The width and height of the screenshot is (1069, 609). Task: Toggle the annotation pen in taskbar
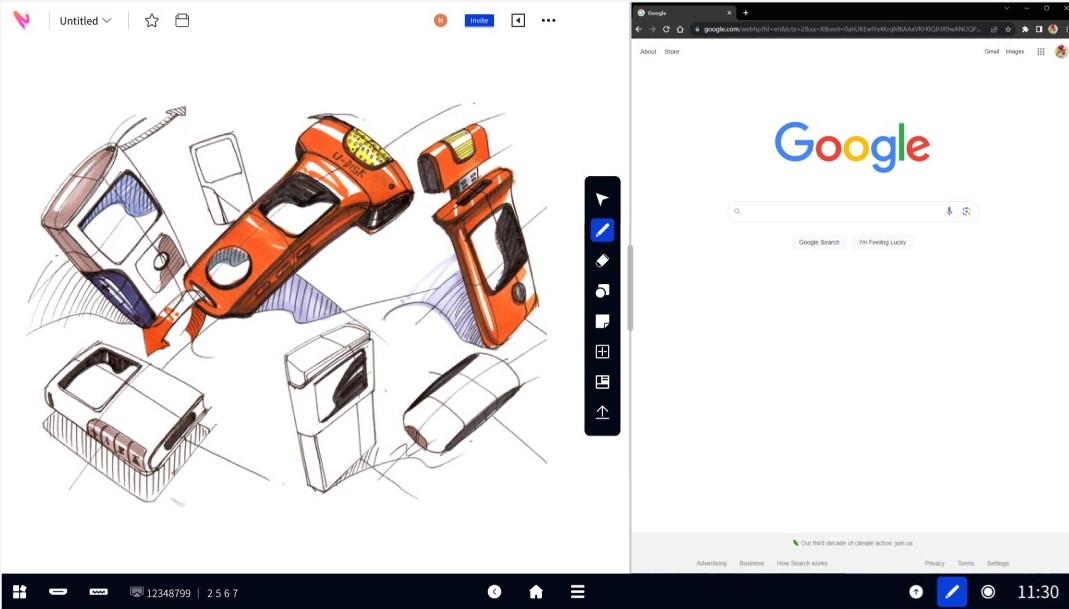(952, 592)
